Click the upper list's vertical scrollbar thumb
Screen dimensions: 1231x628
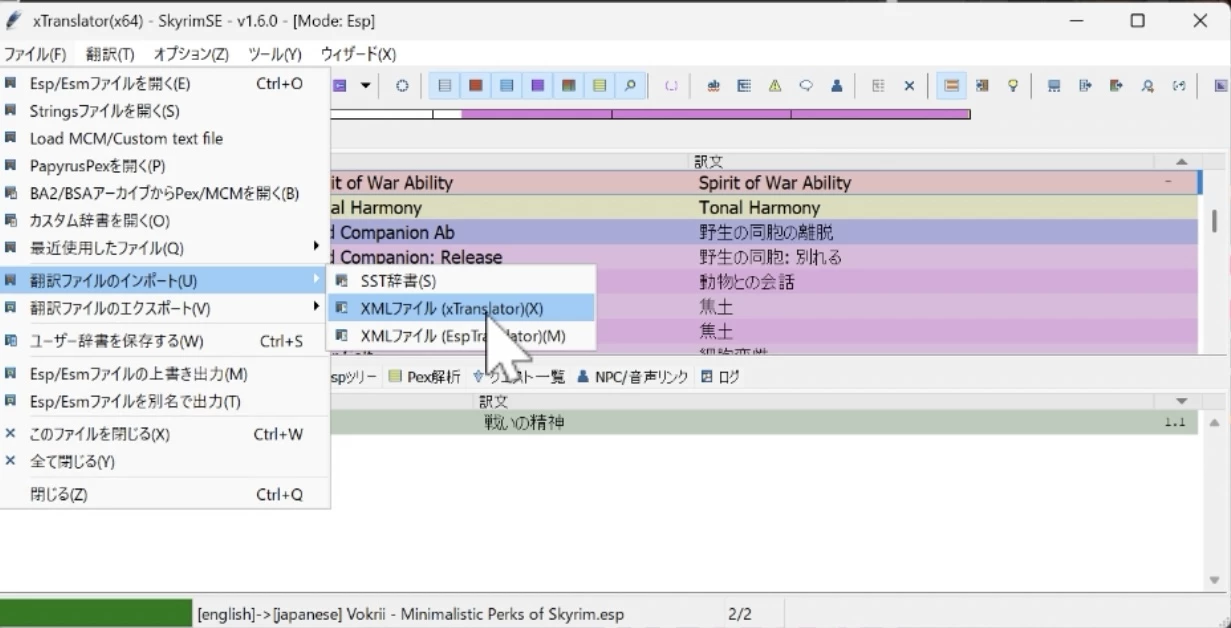click(x=1214, y=219)
